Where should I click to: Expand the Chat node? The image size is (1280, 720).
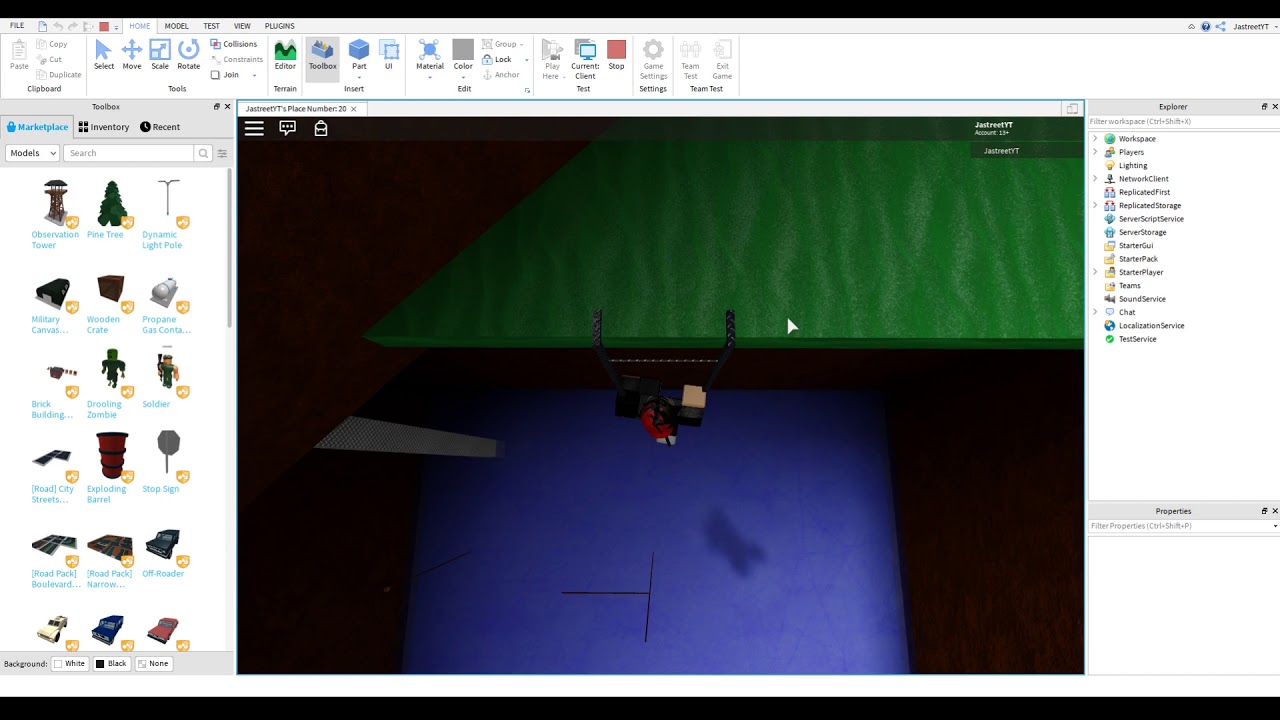coord(1095,312)
